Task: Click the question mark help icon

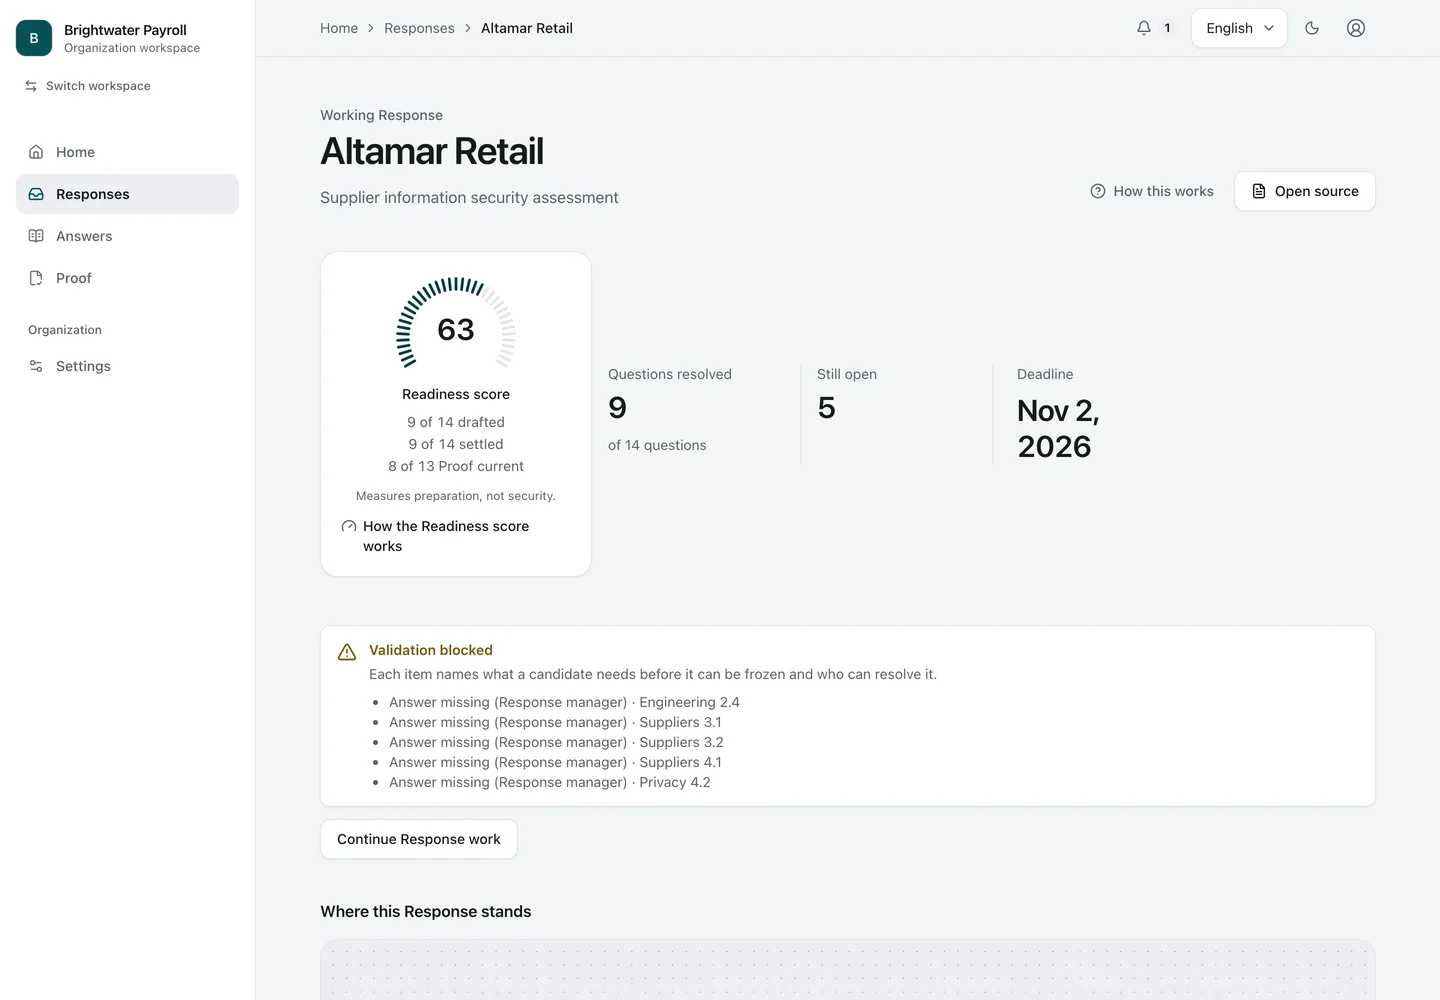Action: (1098, 191)
